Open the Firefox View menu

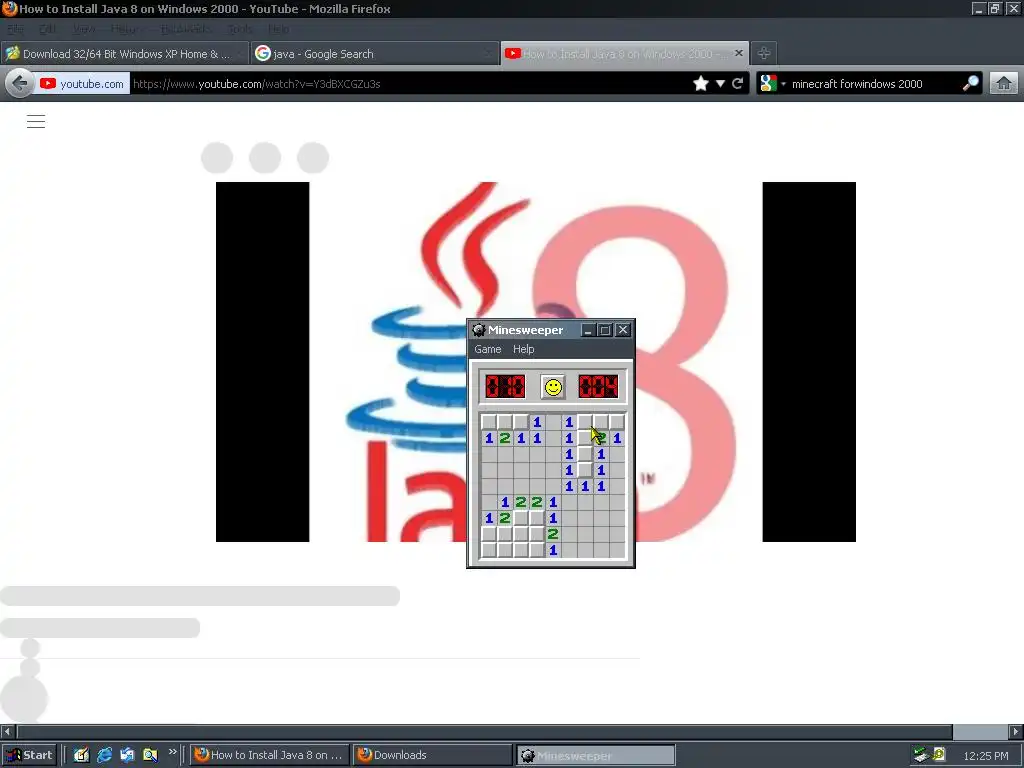[x=84, y=29]
